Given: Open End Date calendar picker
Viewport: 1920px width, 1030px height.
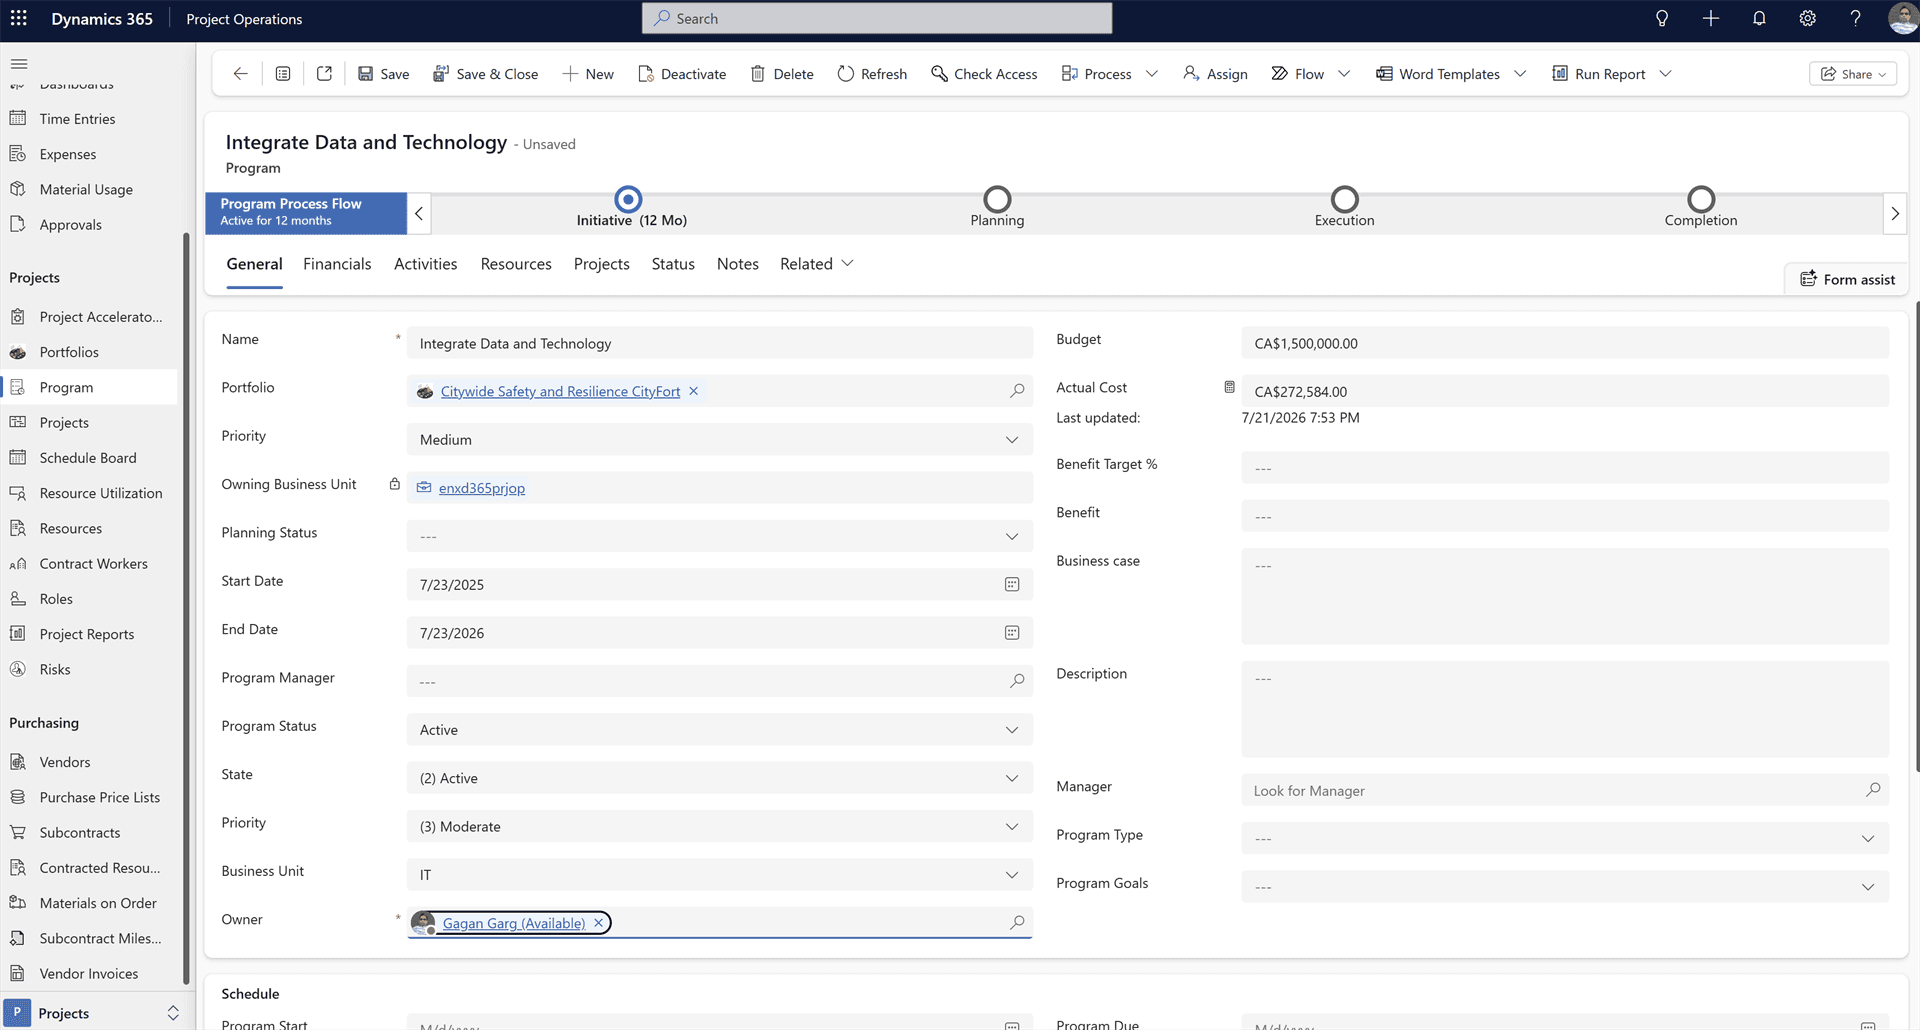Looking at the screenshot, I should point(1012,633).
